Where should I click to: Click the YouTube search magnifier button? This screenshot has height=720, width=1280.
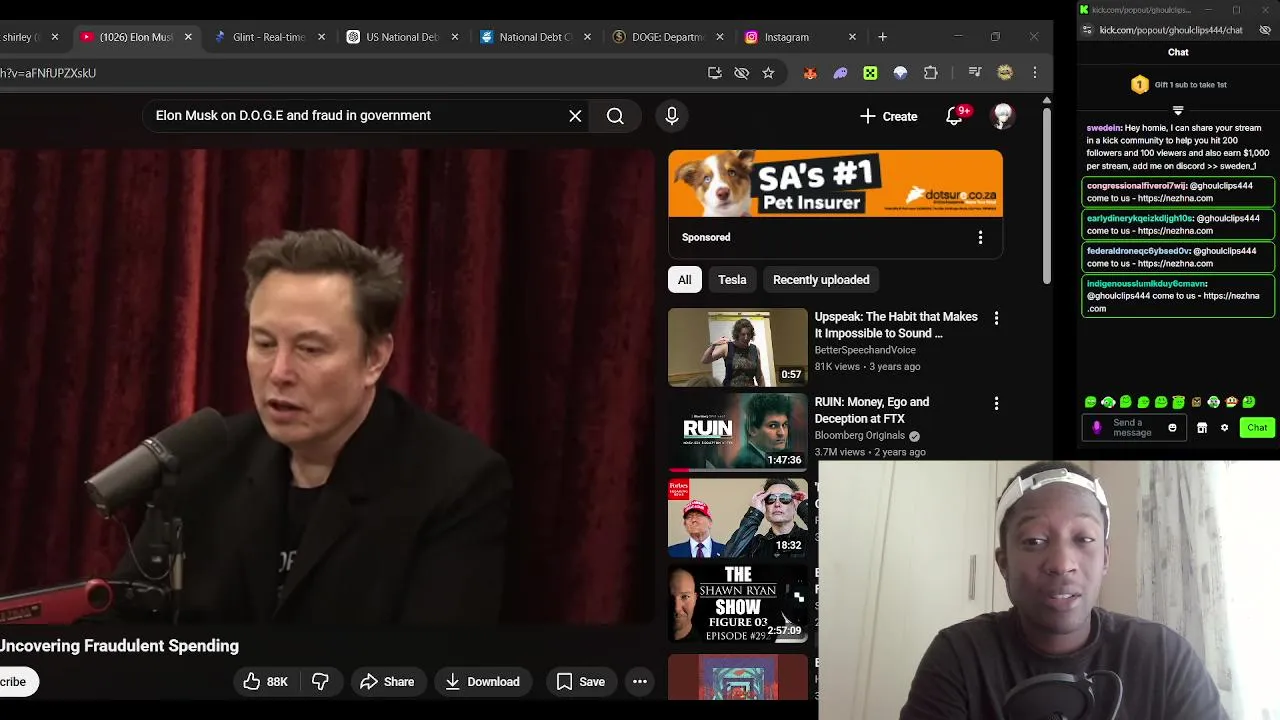[x=615, y=116]
